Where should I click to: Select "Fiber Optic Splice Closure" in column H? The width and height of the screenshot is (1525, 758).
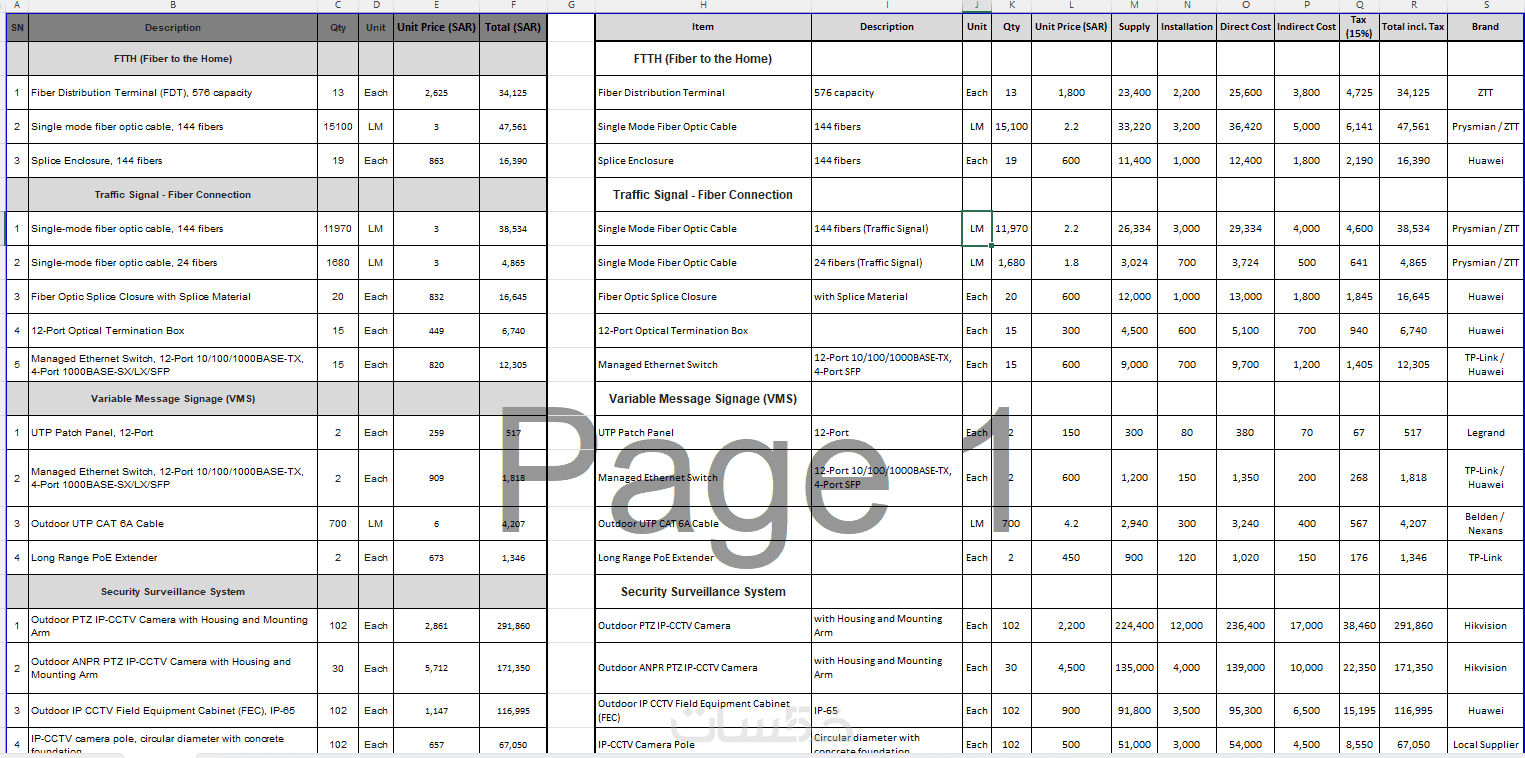663,297
